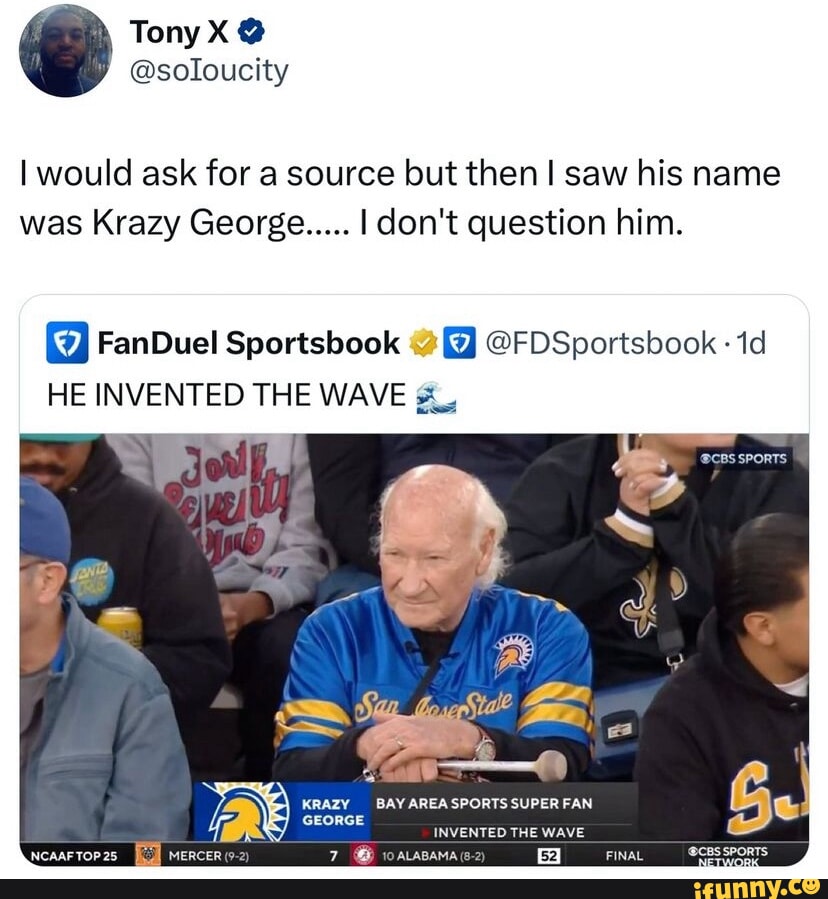Open Tony X's profile avatar
The width and height of the screenshot is (828, 899).
coord(65,50)
